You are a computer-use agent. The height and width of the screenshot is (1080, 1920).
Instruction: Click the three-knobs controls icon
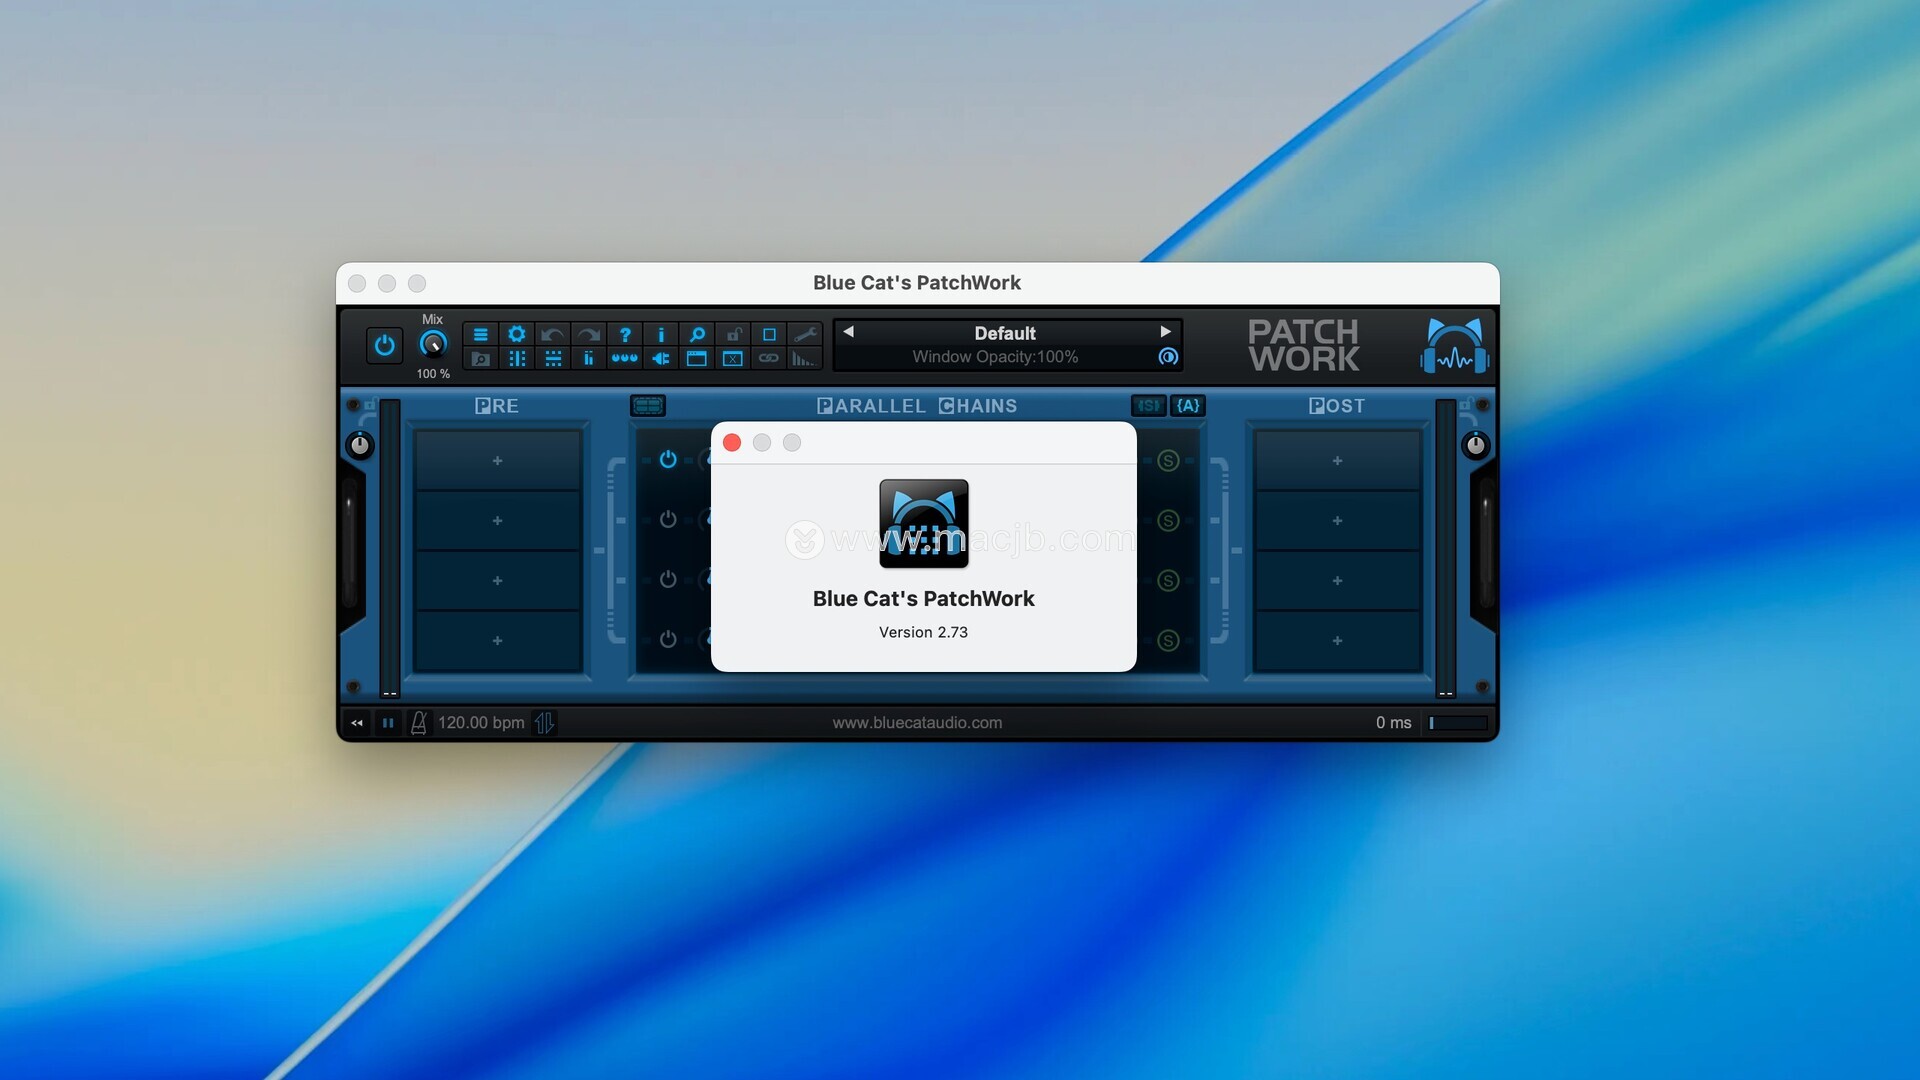coord(625,358)
